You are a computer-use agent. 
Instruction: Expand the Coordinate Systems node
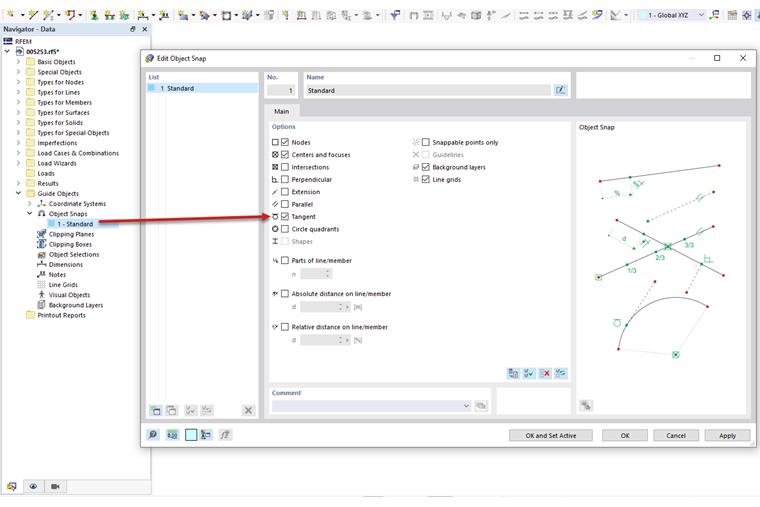coord(30,204)
